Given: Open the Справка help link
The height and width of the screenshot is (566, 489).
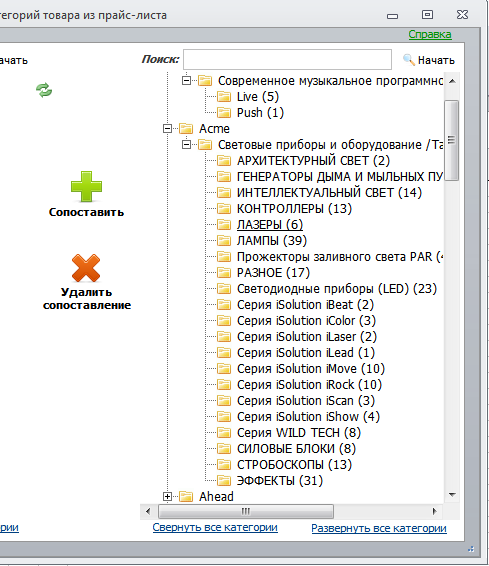Looking at the screenshot, I should (430, 34).
